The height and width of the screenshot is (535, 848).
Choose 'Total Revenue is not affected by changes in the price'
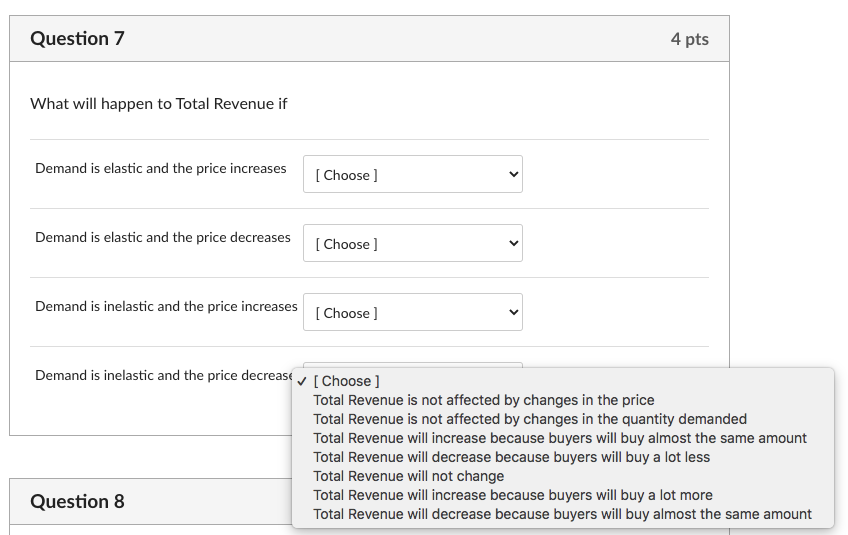pyautogui.click(x=562, y=400)
